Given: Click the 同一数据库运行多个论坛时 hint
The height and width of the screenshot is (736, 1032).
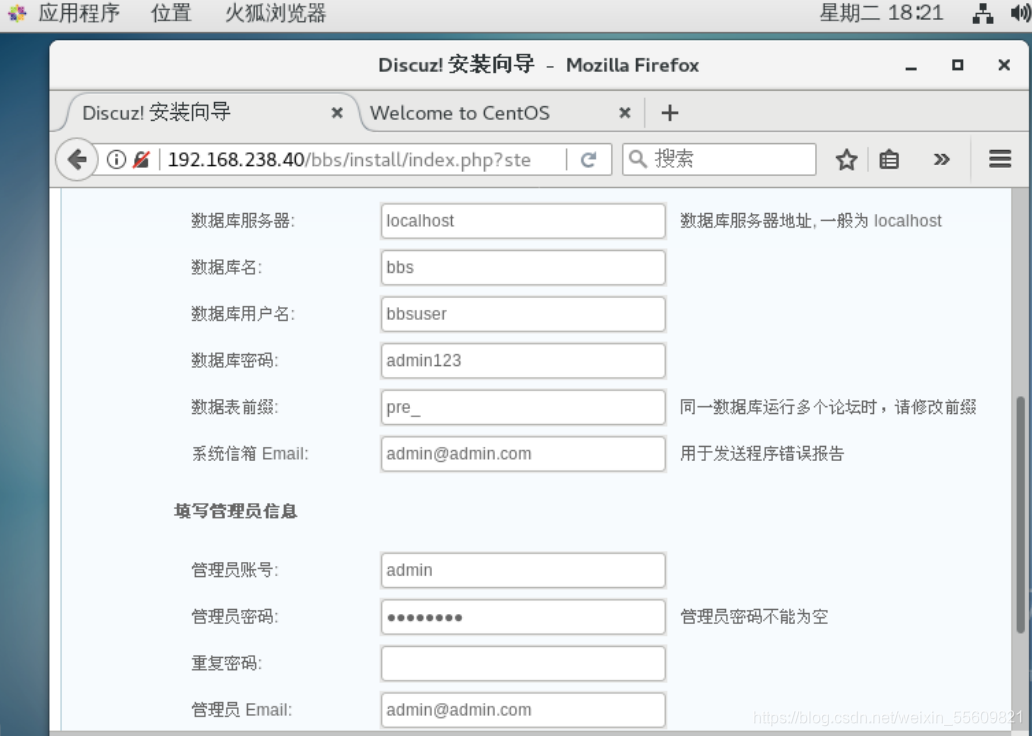Looking at the screenshot, I should point(828,407).
